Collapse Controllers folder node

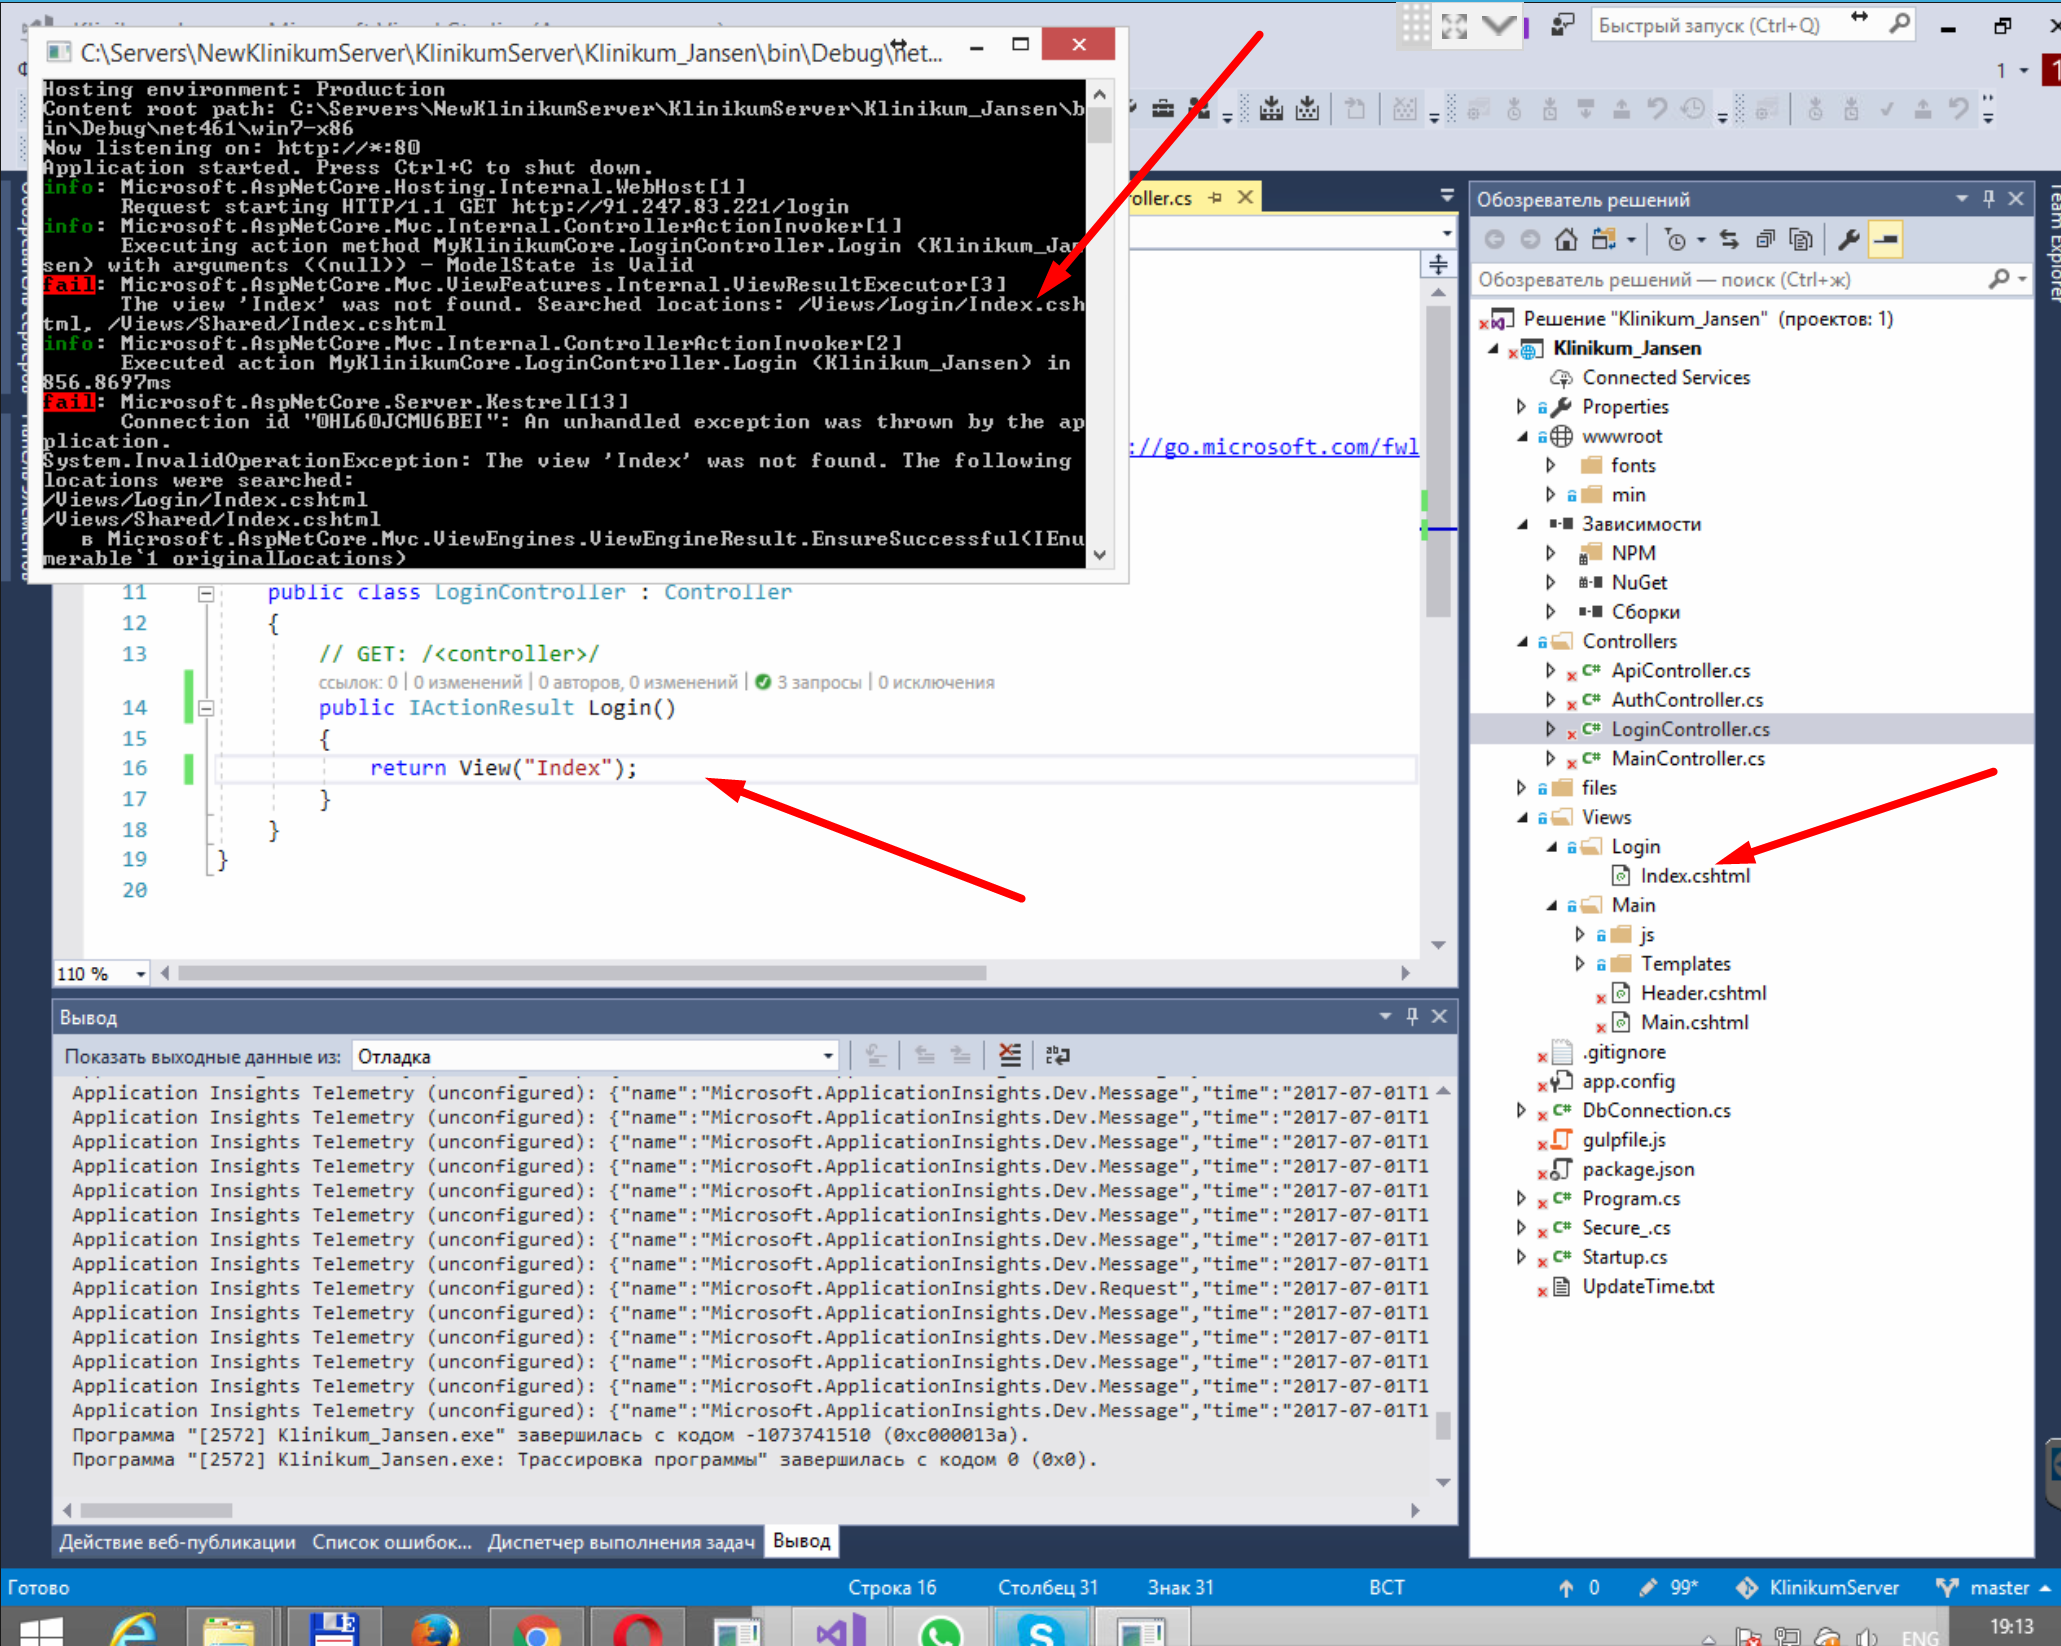pos(1522,641)
